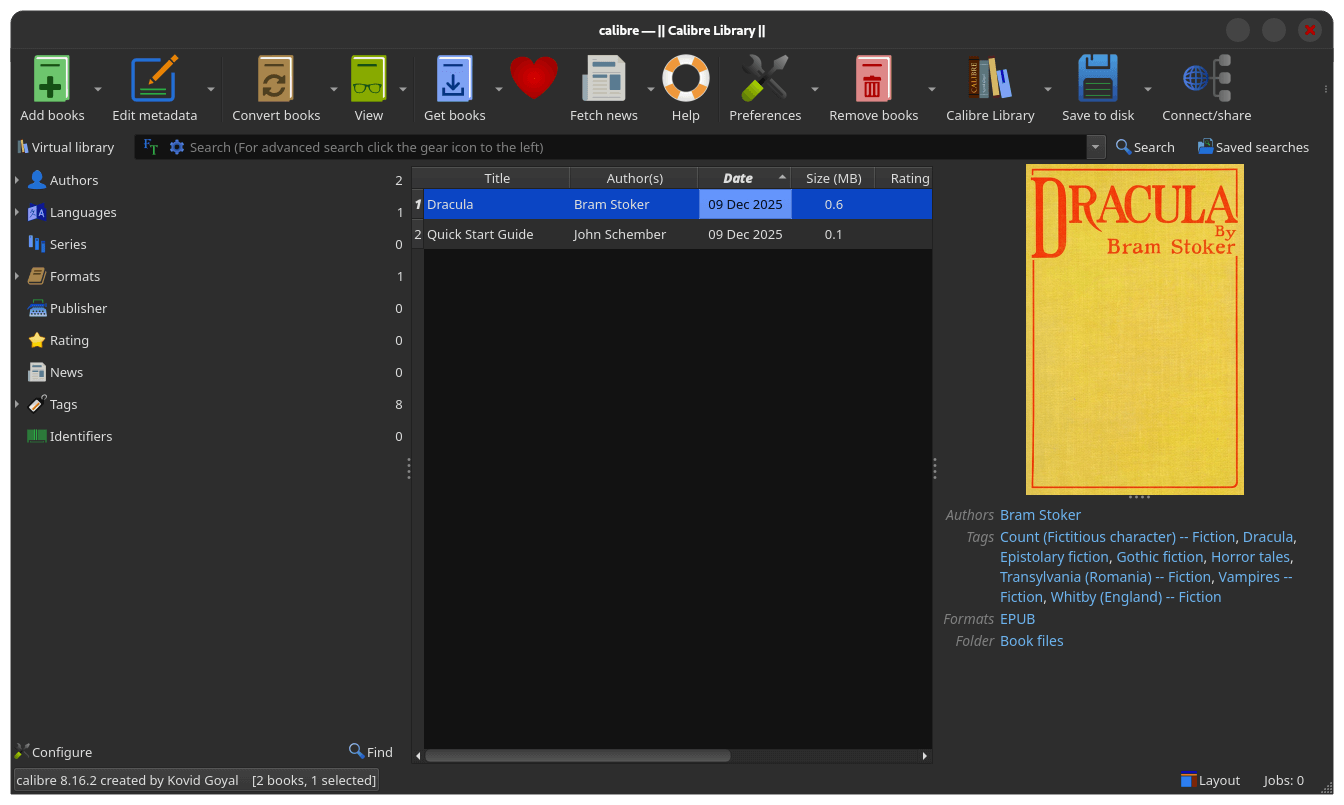Select the Convert books icon
Screen dimensions: 1344x805
point(275,78)
